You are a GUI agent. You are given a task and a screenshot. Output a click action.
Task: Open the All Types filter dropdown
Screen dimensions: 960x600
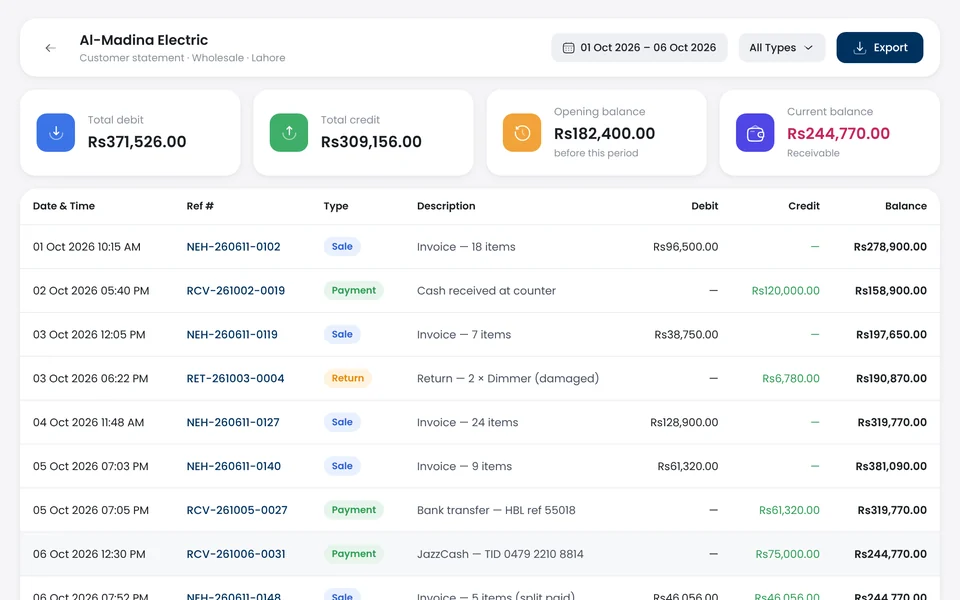782,48
